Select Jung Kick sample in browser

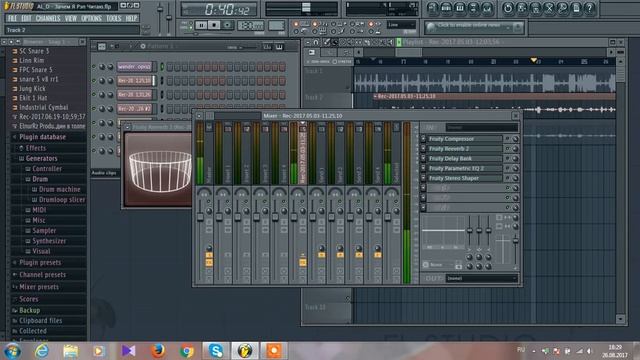pos(32,89)
